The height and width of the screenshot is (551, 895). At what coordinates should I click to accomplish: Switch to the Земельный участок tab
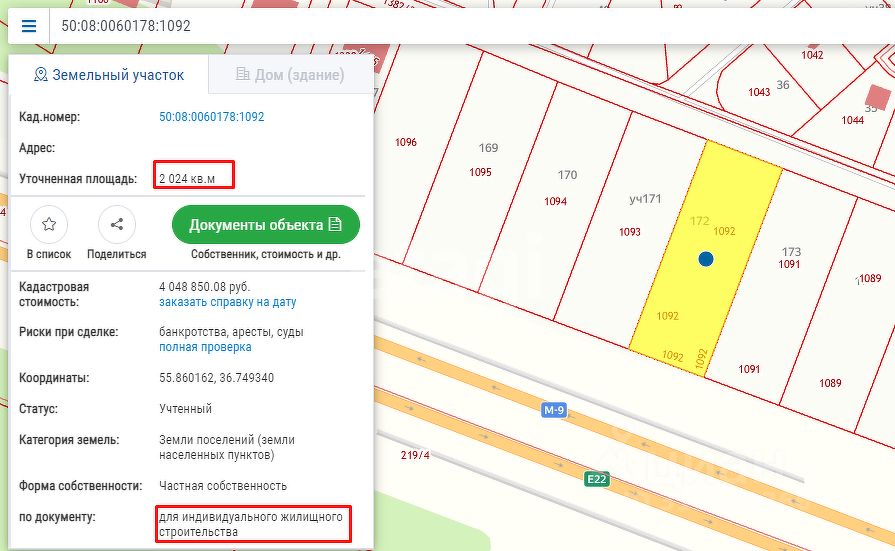click(109, 75)
